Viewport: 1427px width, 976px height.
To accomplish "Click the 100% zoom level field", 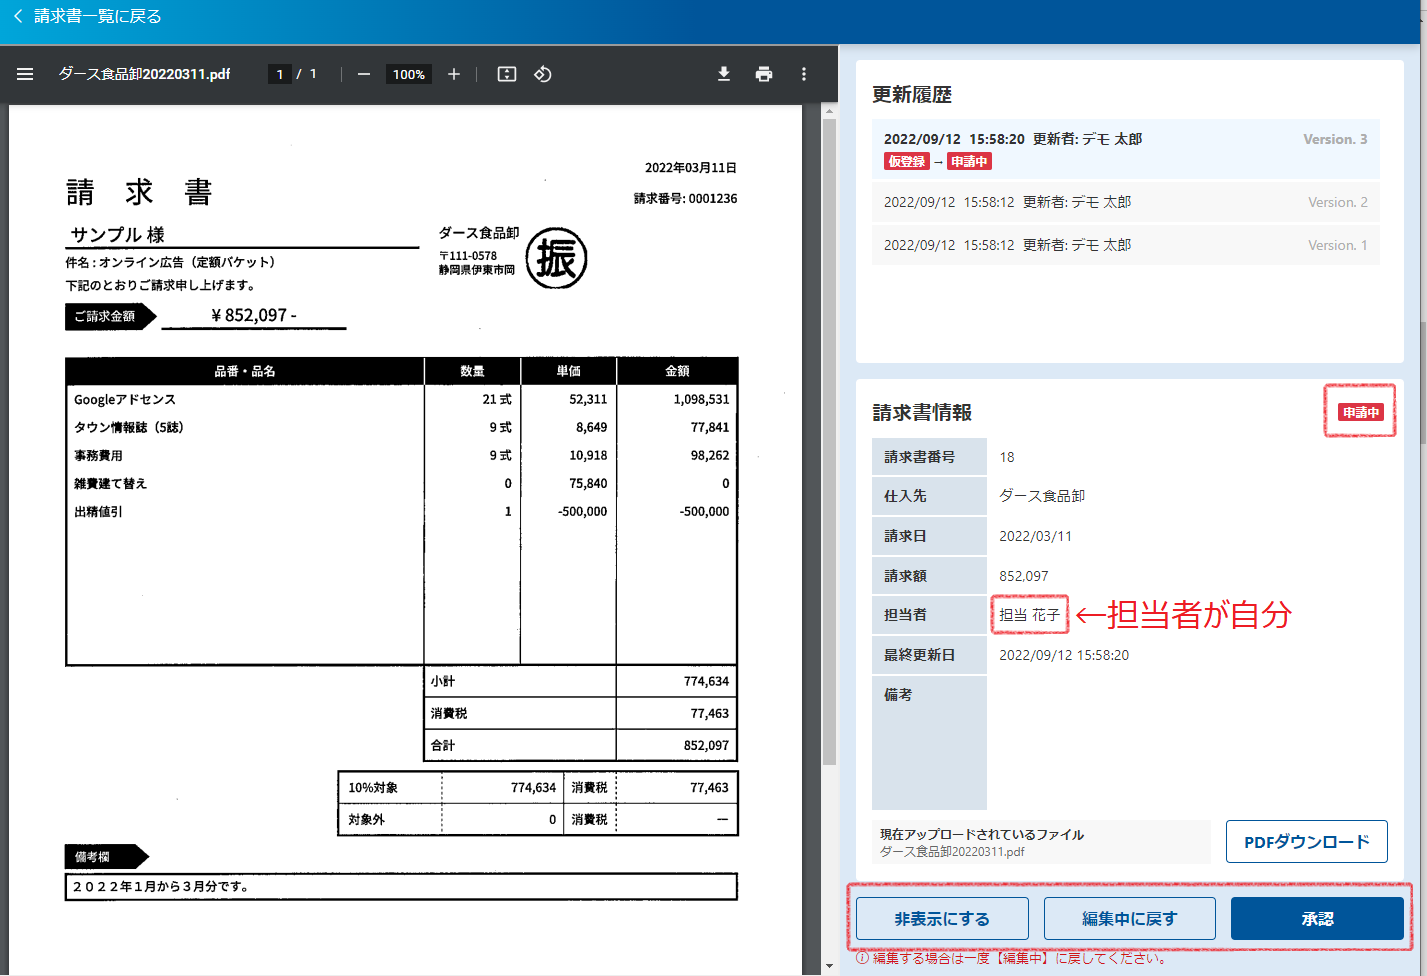I will click(408, 74).
